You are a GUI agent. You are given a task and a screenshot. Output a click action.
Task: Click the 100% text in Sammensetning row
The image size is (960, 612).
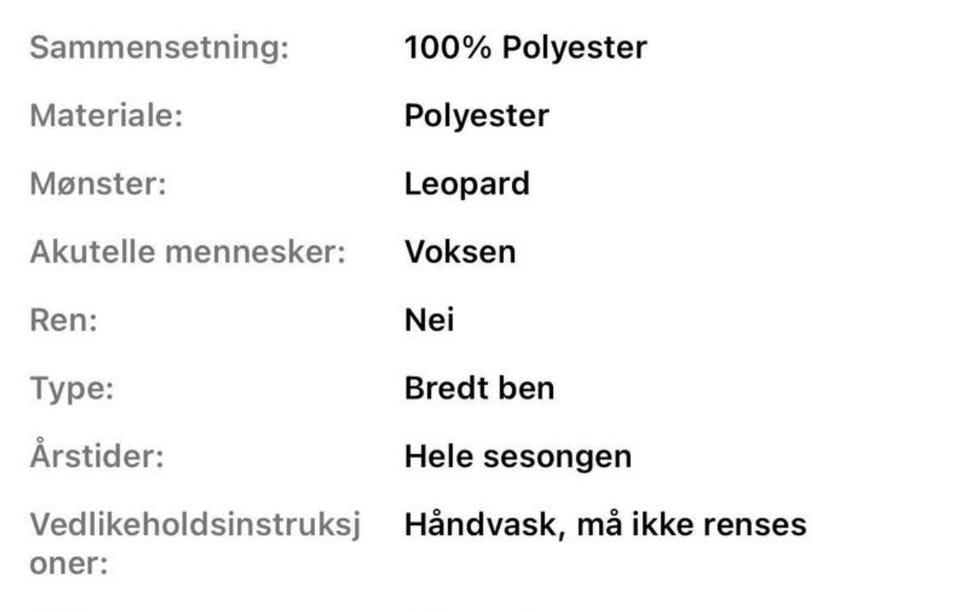tap(447, 48)
